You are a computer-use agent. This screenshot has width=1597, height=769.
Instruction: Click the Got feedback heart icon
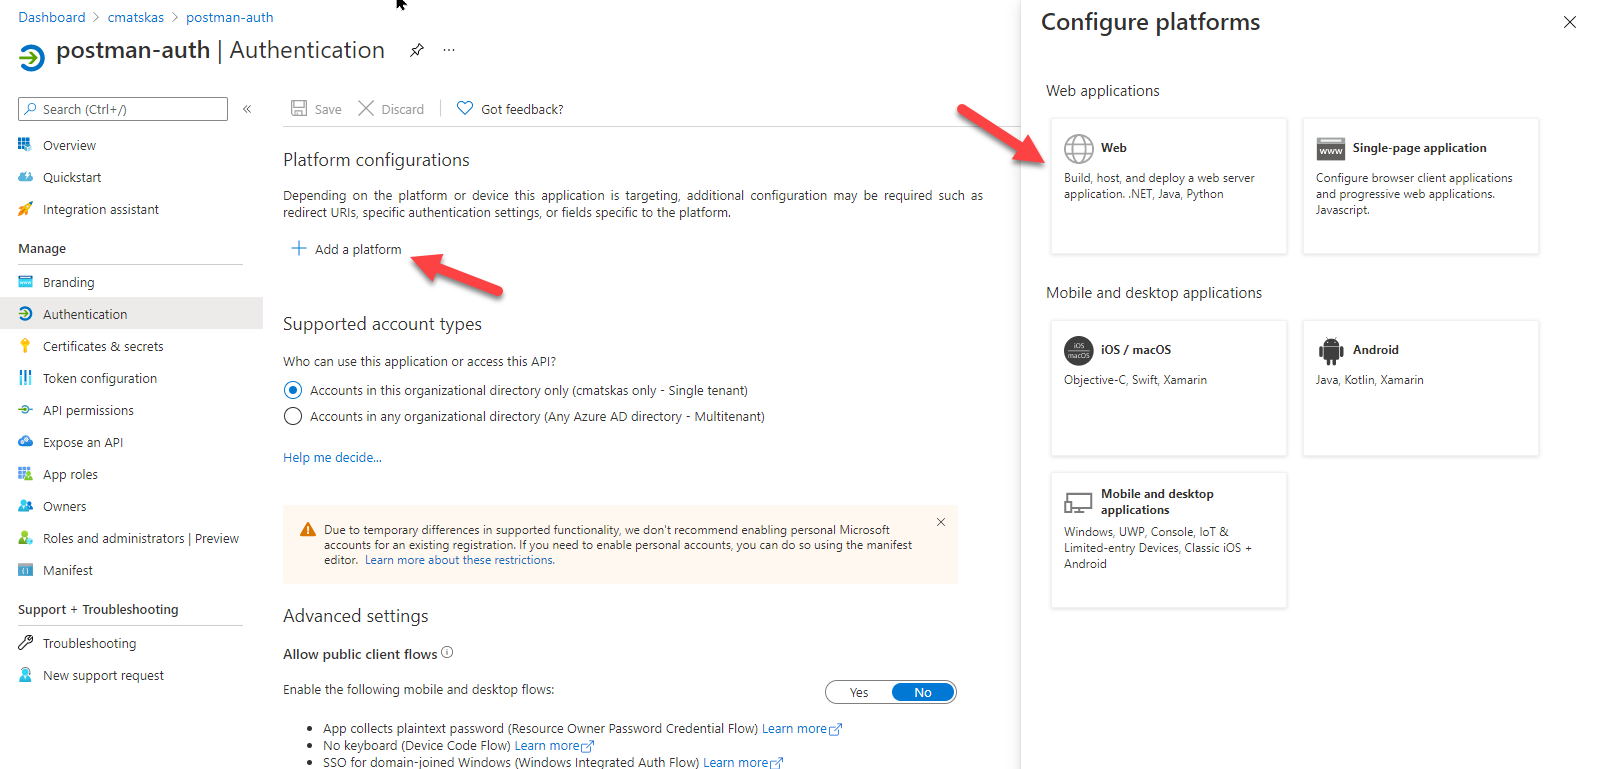[x=465, y=108]
